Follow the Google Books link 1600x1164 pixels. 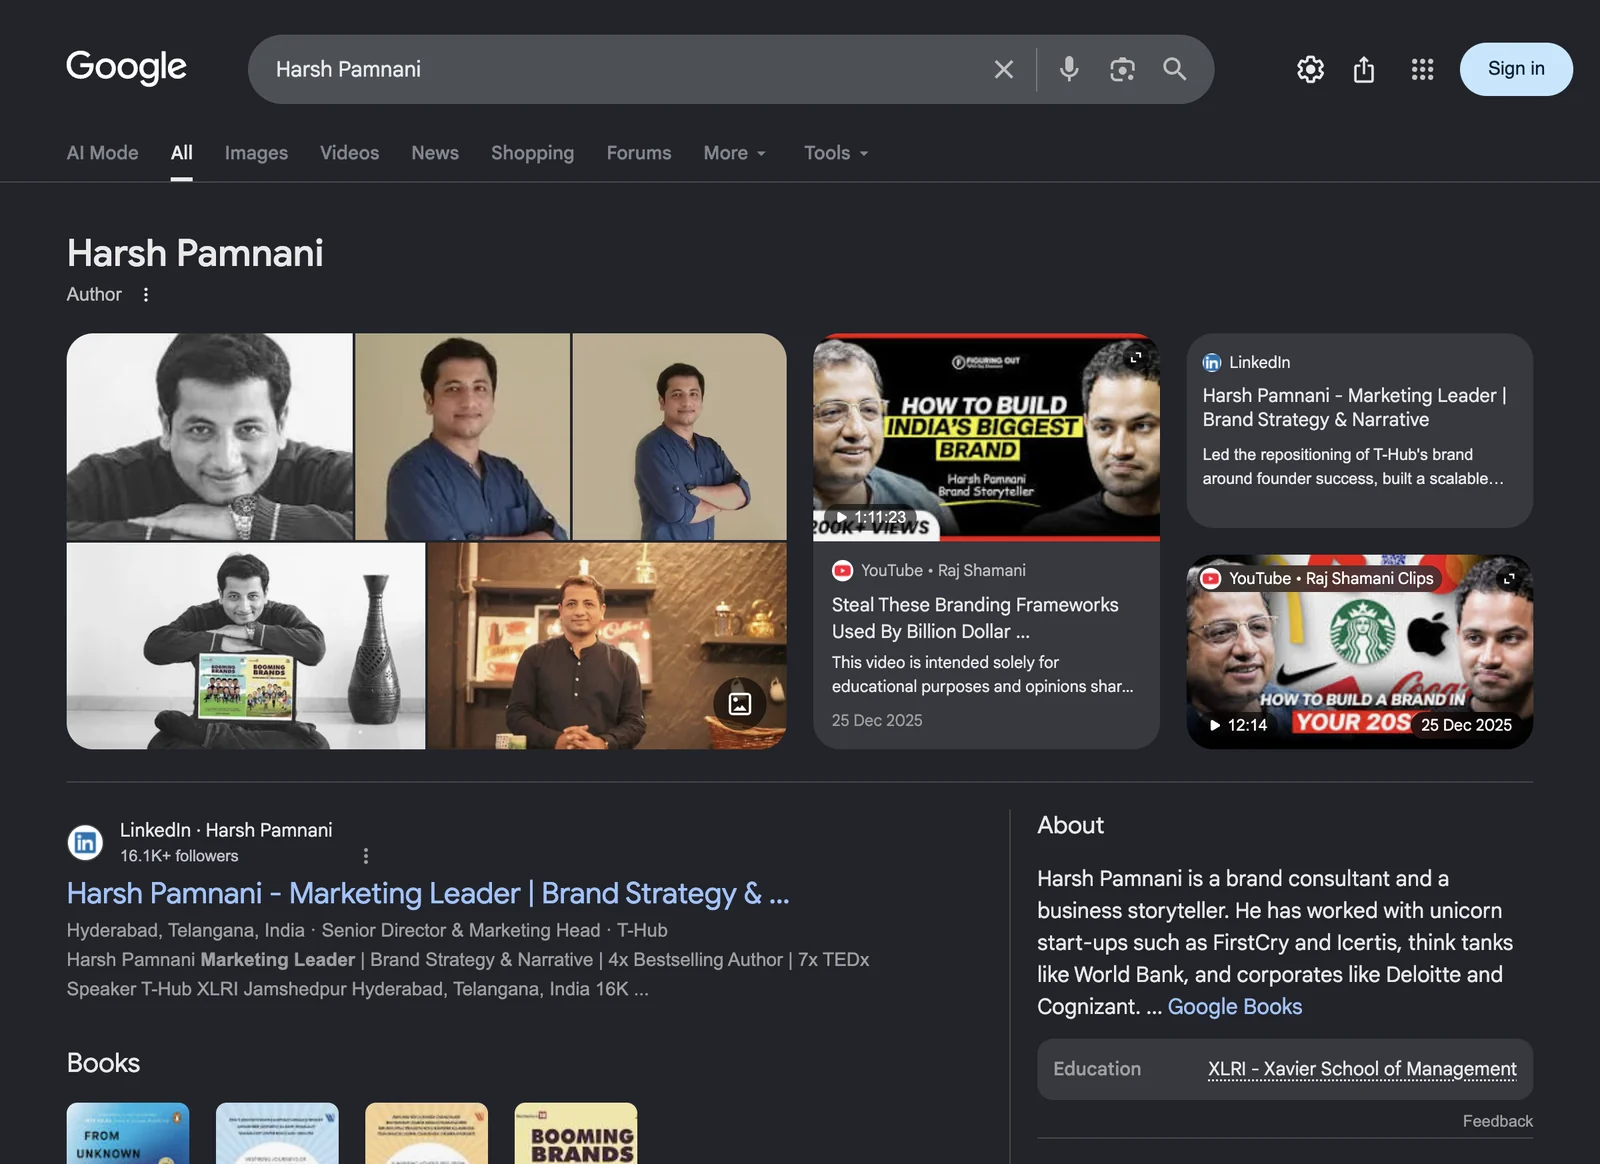click(1235, 1007)
